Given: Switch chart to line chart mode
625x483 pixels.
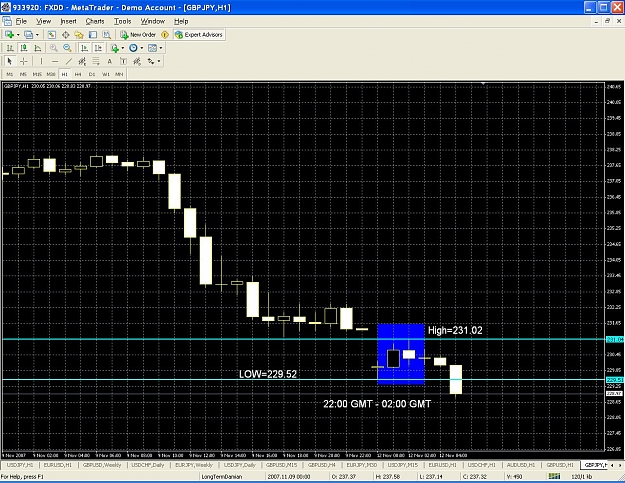Looking at the screenshot, I should [37, 48].
